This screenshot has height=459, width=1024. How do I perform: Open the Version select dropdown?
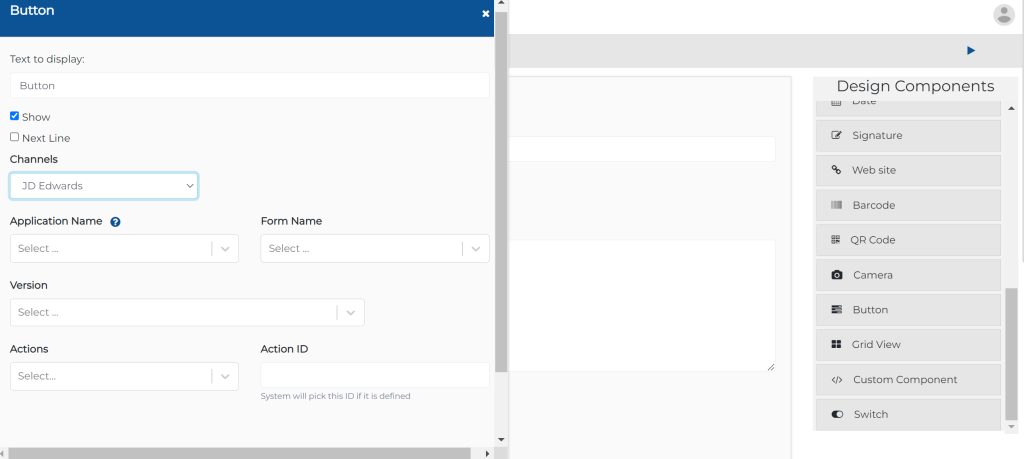click(x=187, y=313)
